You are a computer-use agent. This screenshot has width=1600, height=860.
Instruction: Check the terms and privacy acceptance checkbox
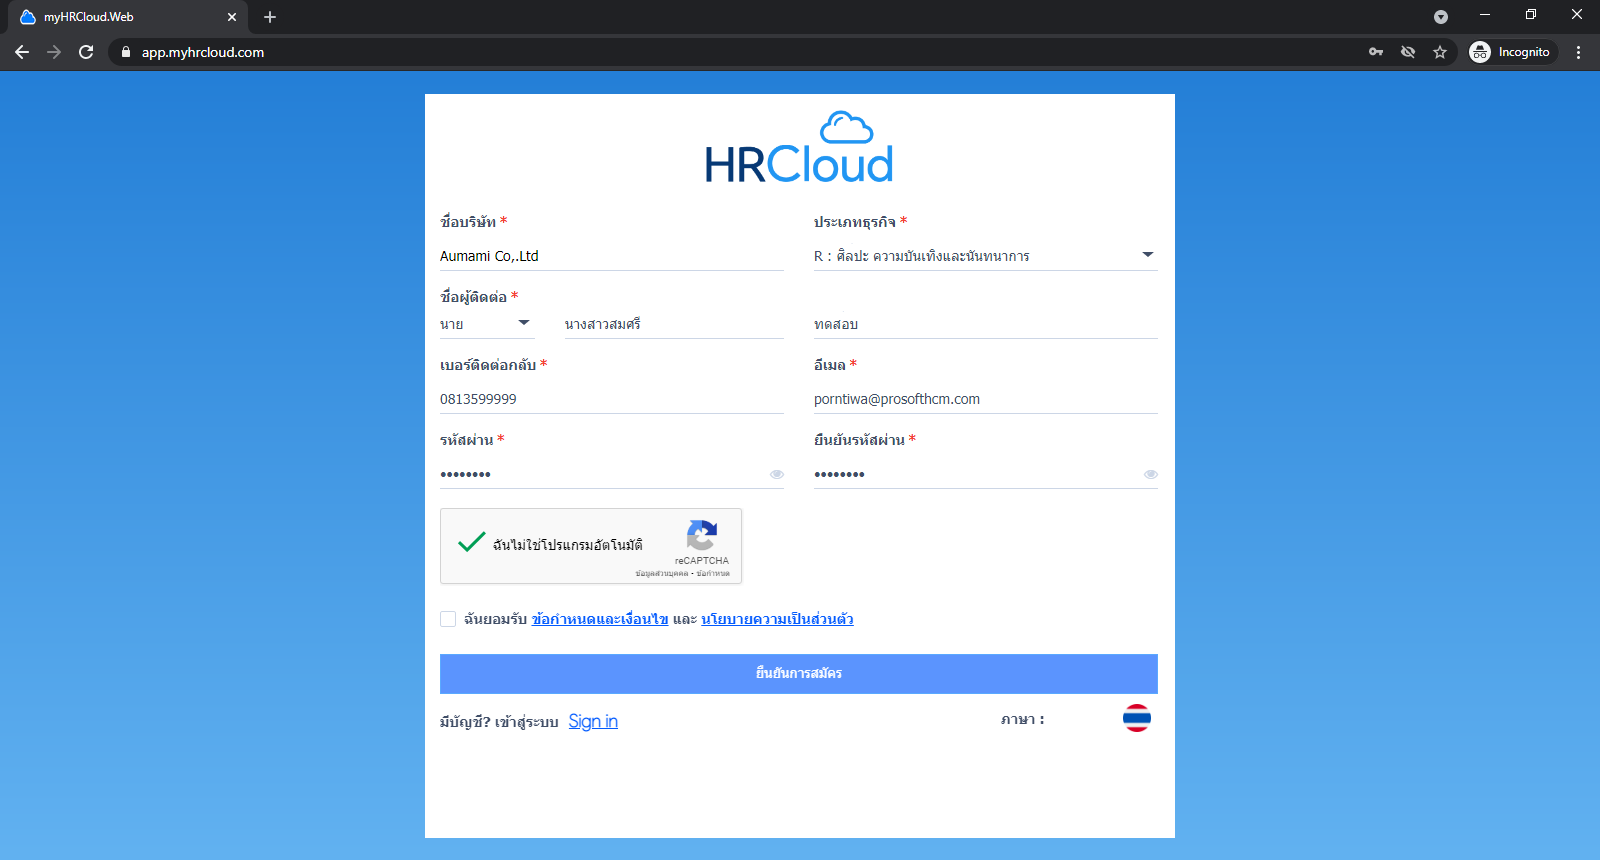448,619
